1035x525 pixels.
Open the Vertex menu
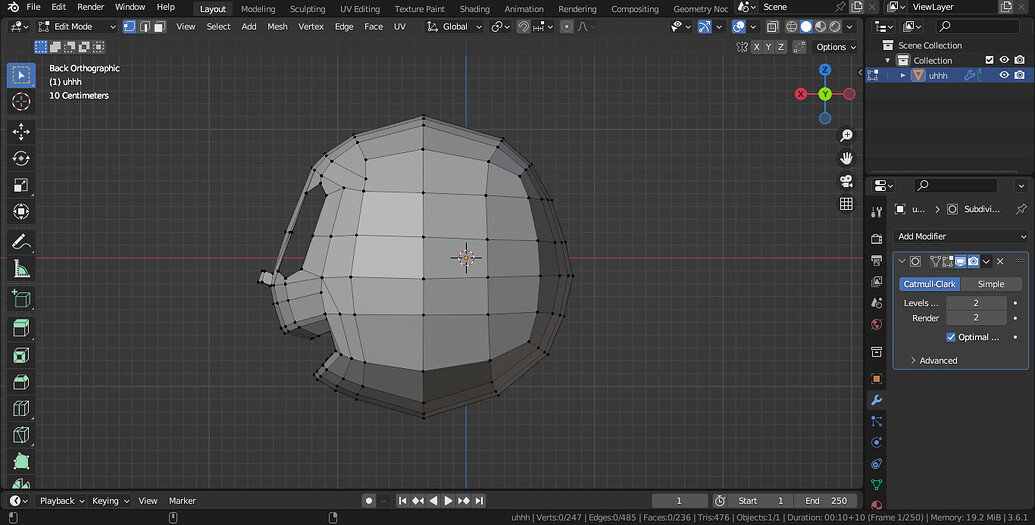pyautogui.click(x=311, y=26)
